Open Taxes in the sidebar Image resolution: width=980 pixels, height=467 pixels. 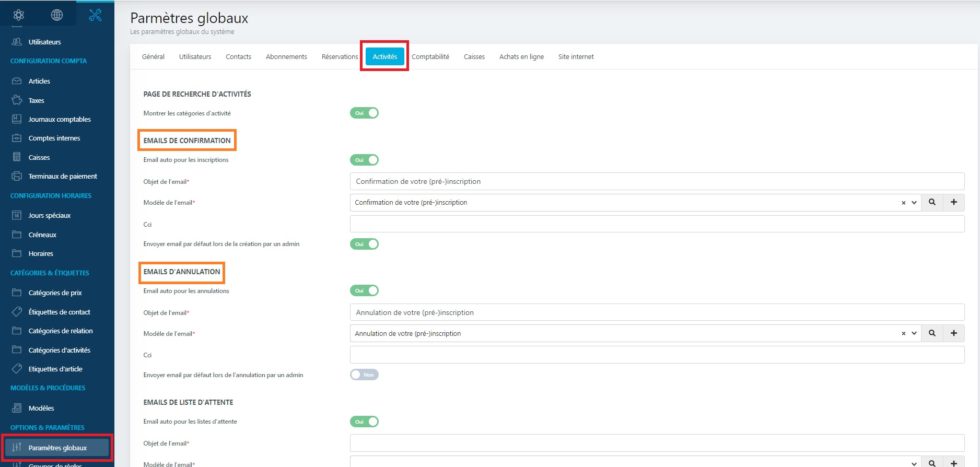coord(36,100)
